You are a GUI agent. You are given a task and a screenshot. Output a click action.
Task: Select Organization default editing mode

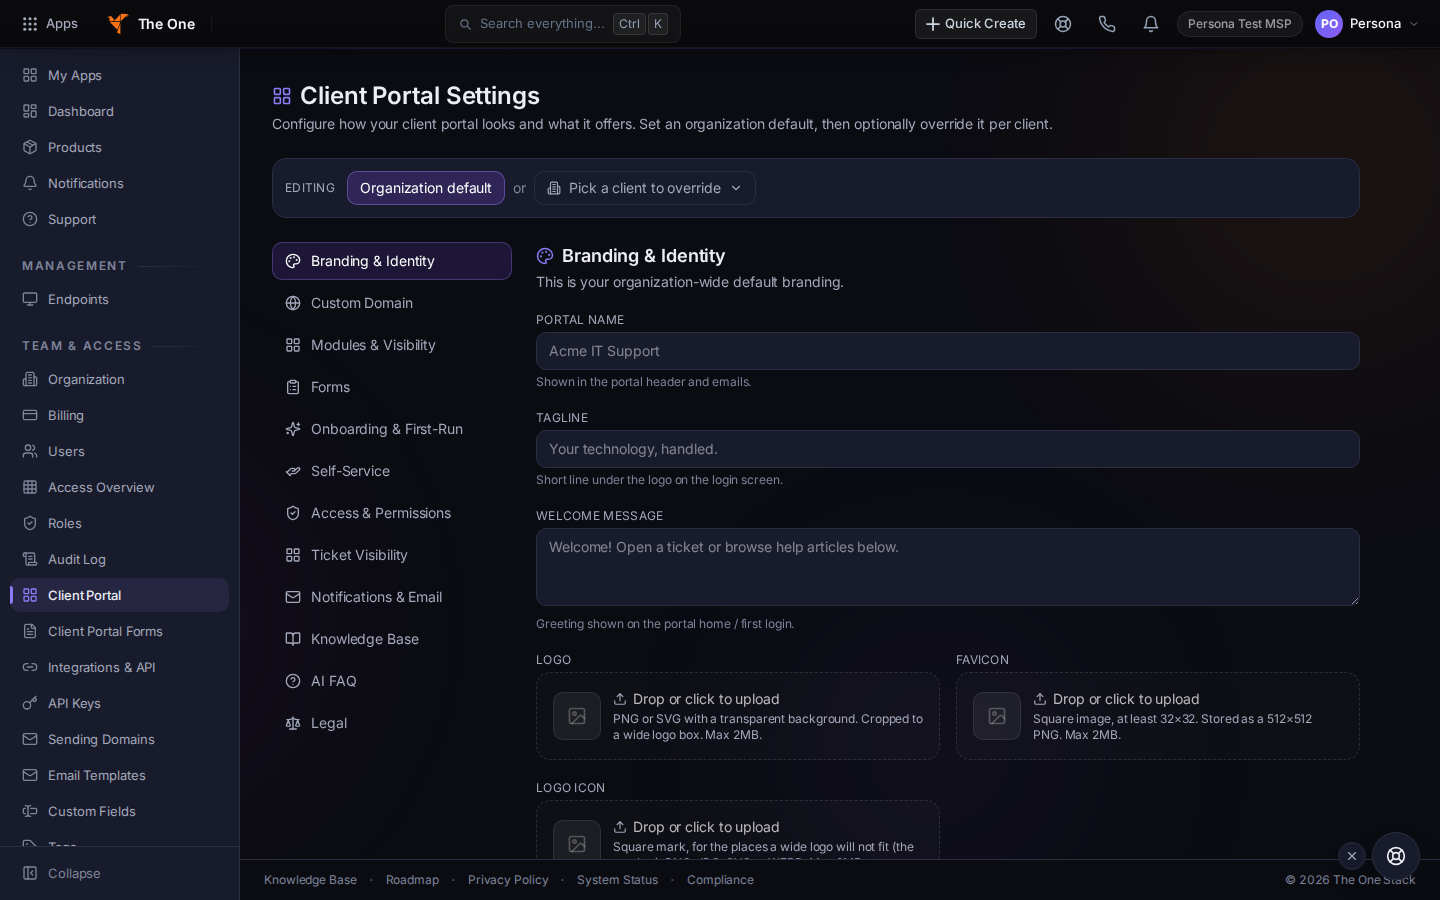(x=426, y=188)
